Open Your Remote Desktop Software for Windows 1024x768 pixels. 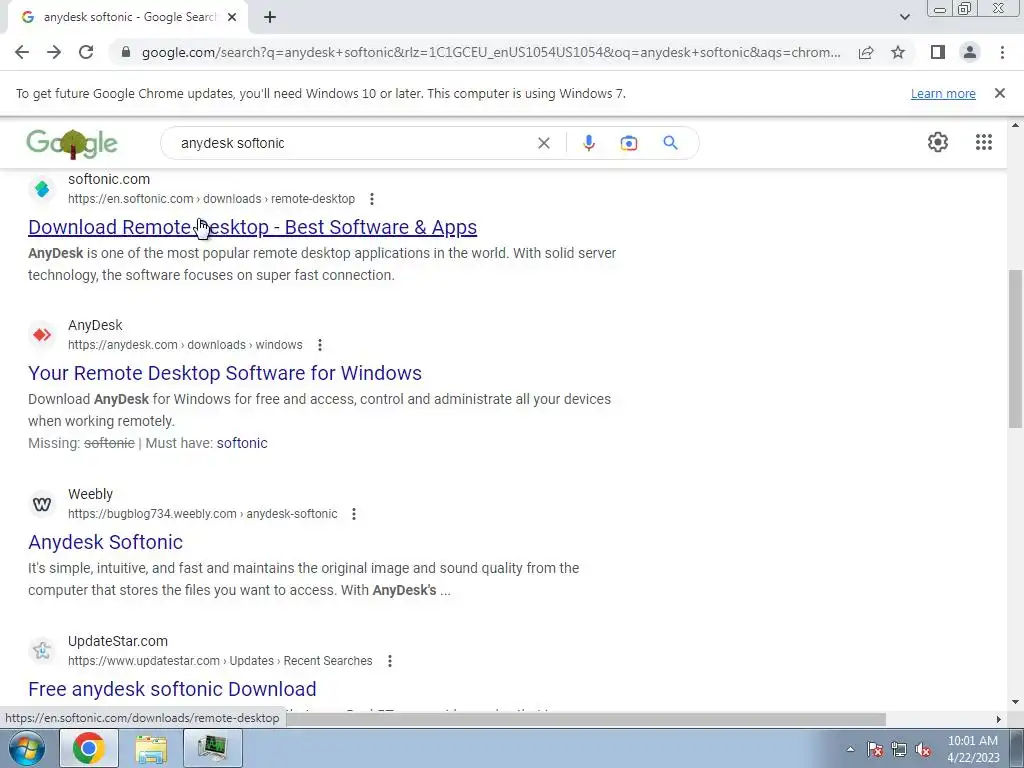coord(225,373)
